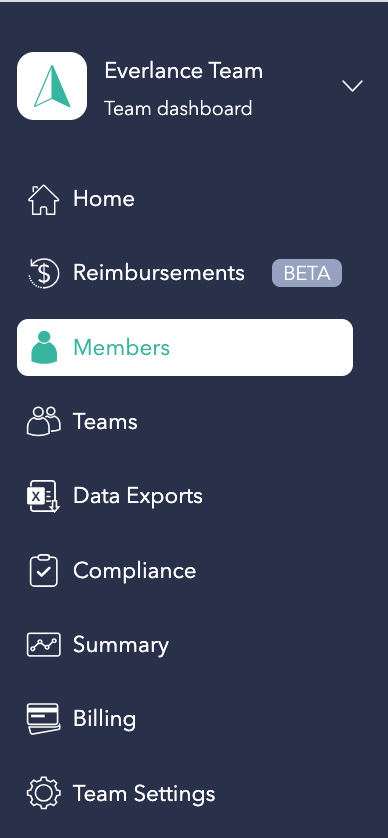Click the Data Exports spreadsheet icon
The image size is (388, 838).
pos(43,496)
